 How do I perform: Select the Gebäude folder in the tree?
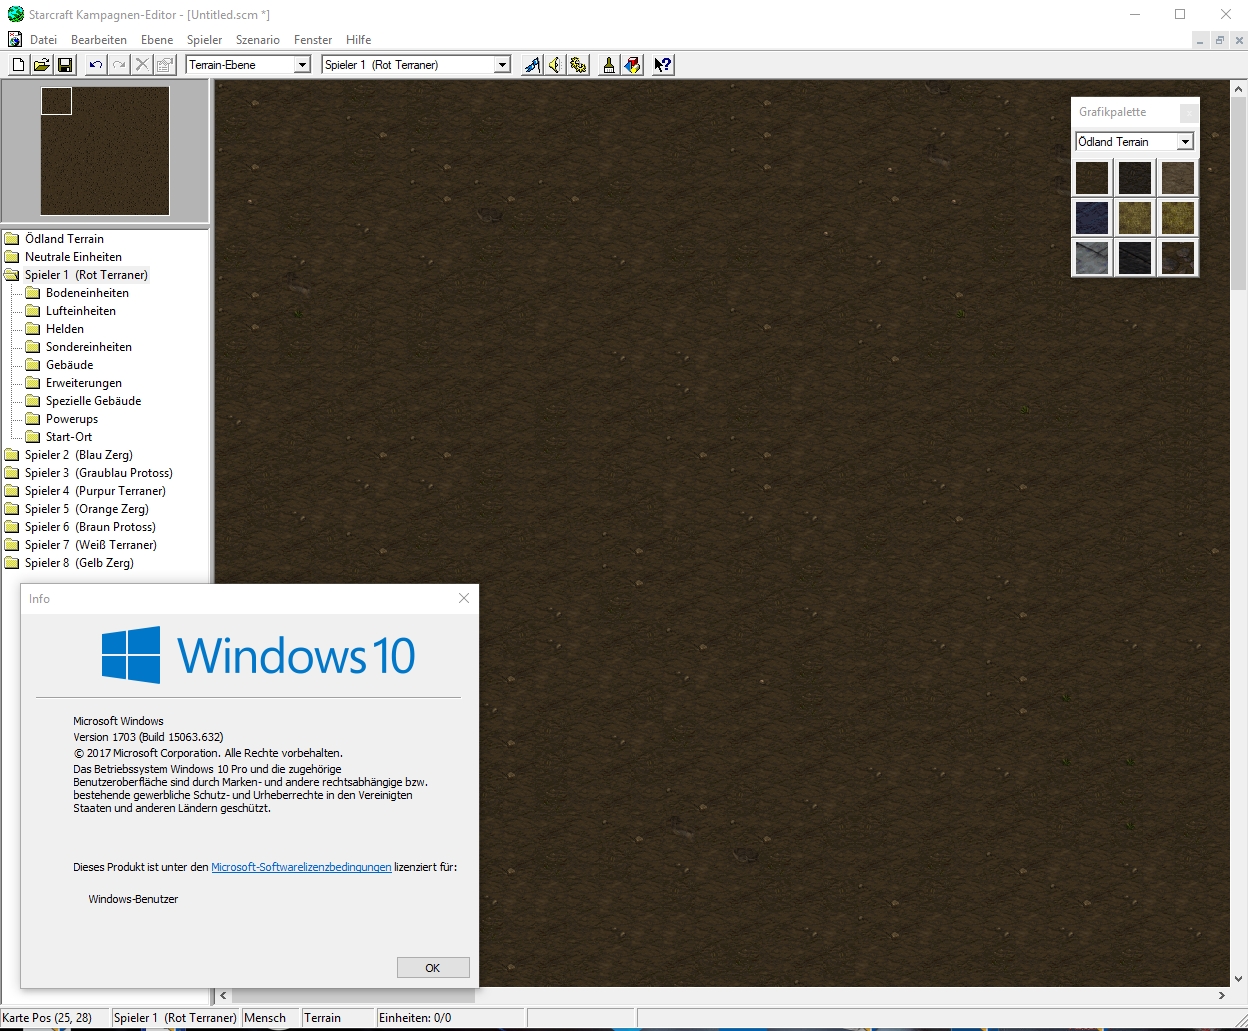(x=60, y=365)
